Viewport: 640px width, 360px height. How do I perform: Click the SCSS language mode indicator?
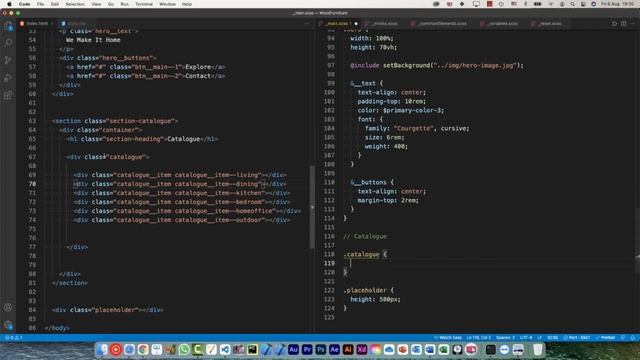pos(552,338)
